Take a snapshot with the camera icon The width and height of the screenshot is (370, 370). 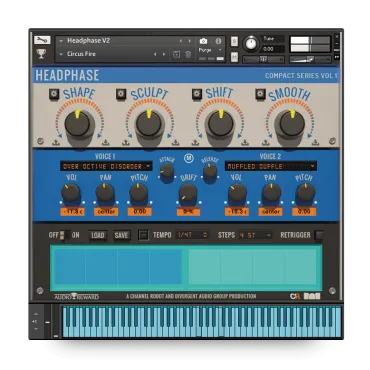(203, 41)
